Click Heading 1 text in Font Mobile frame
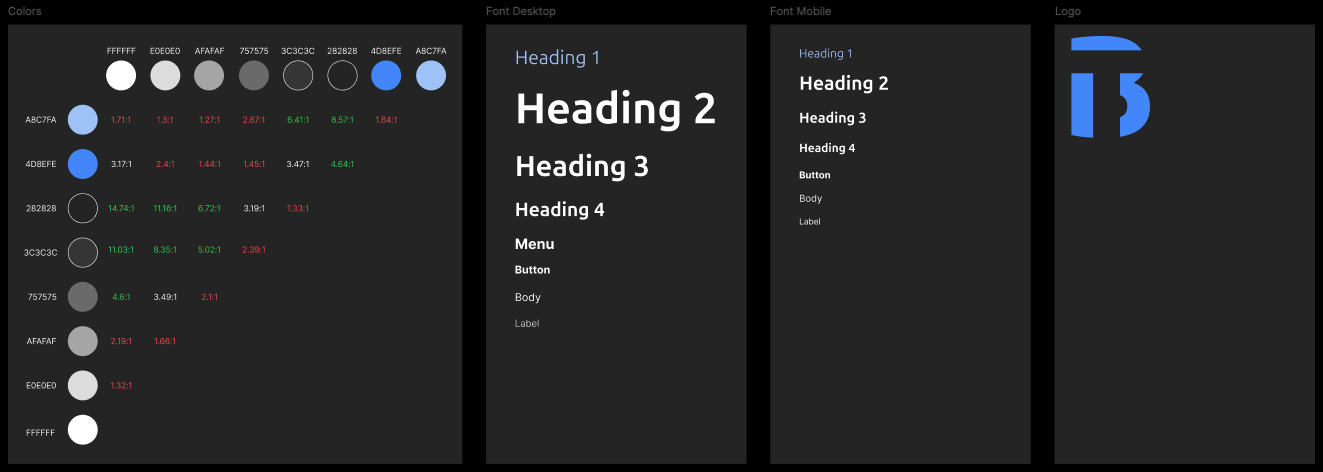Viewport: 1323px width, 472px height. pos(826,54)
